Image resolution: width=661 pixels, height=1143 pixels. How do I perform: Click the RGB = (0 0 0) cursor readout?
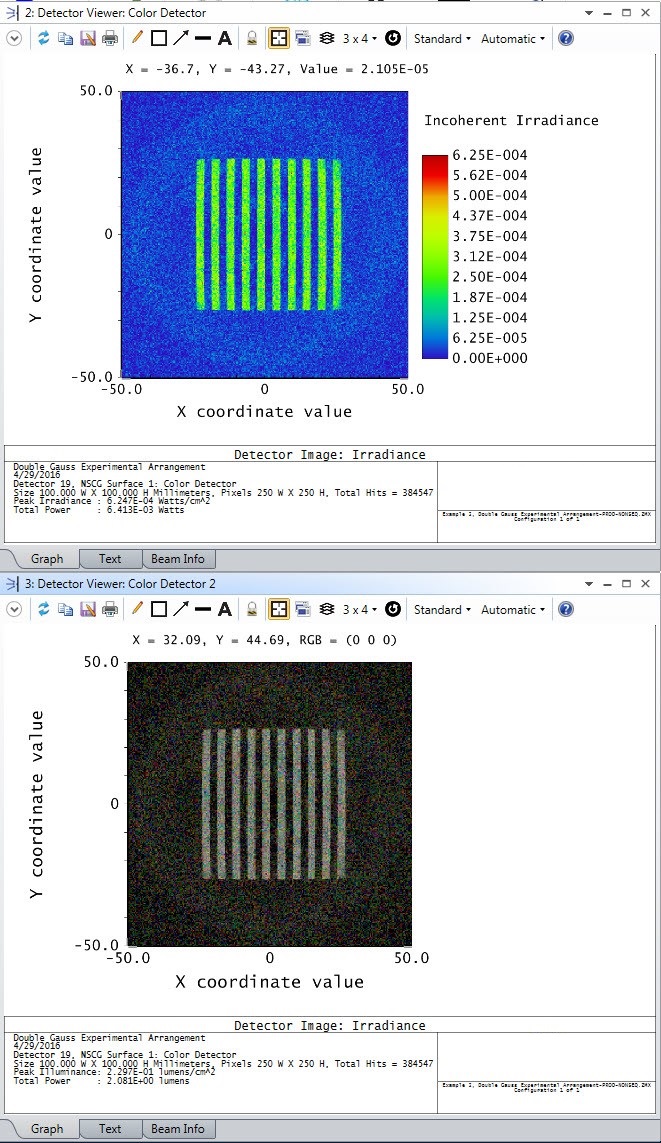(x=350, y=640)
